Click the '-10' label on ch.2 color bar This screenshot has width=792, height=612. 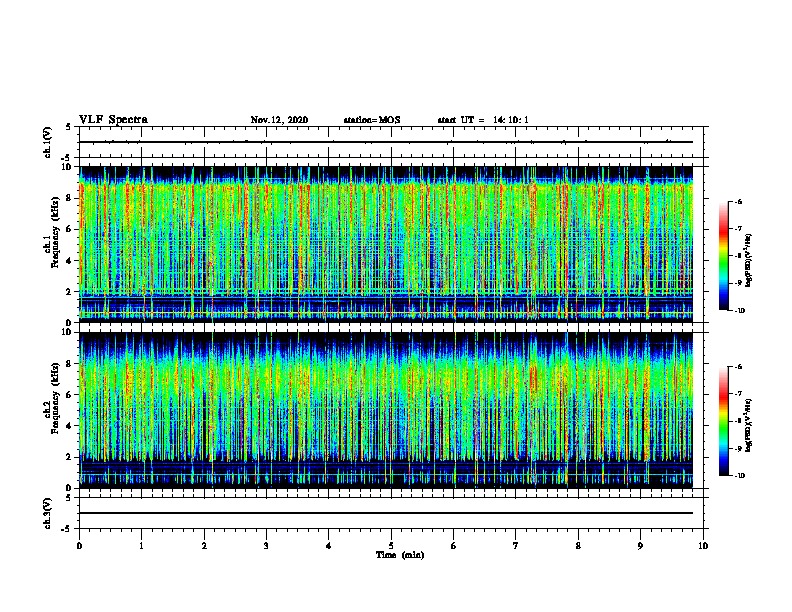point(739,475)
